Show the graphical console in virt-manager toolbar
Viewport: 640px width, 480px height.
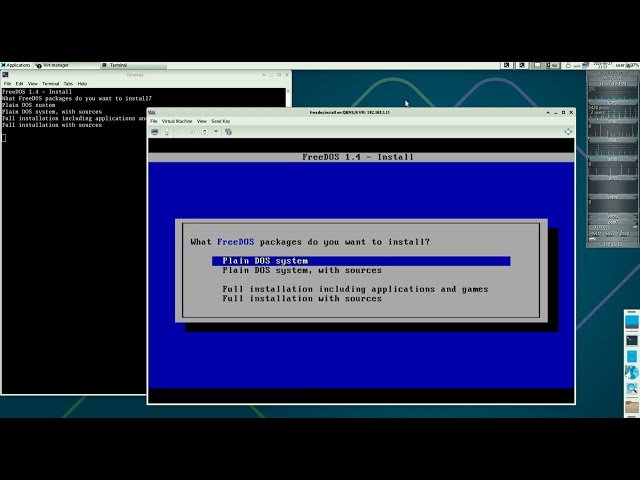tap(155, 132)
